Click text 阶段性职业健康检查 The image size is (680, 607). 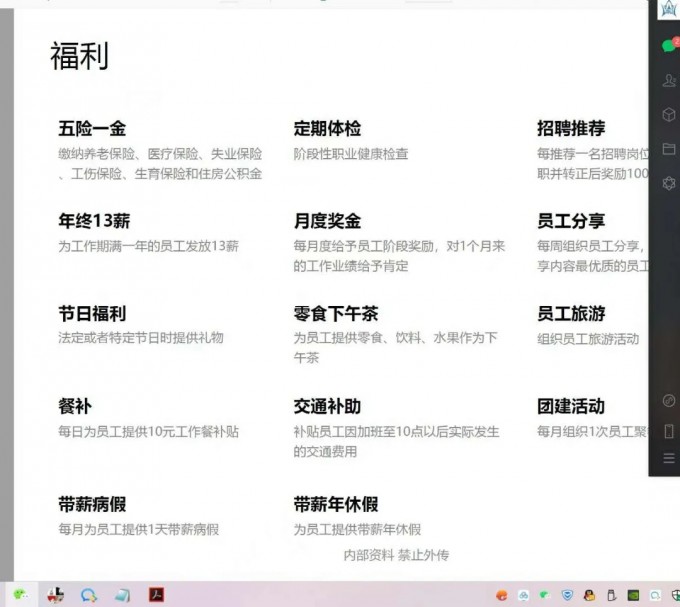tap(351, 154)
